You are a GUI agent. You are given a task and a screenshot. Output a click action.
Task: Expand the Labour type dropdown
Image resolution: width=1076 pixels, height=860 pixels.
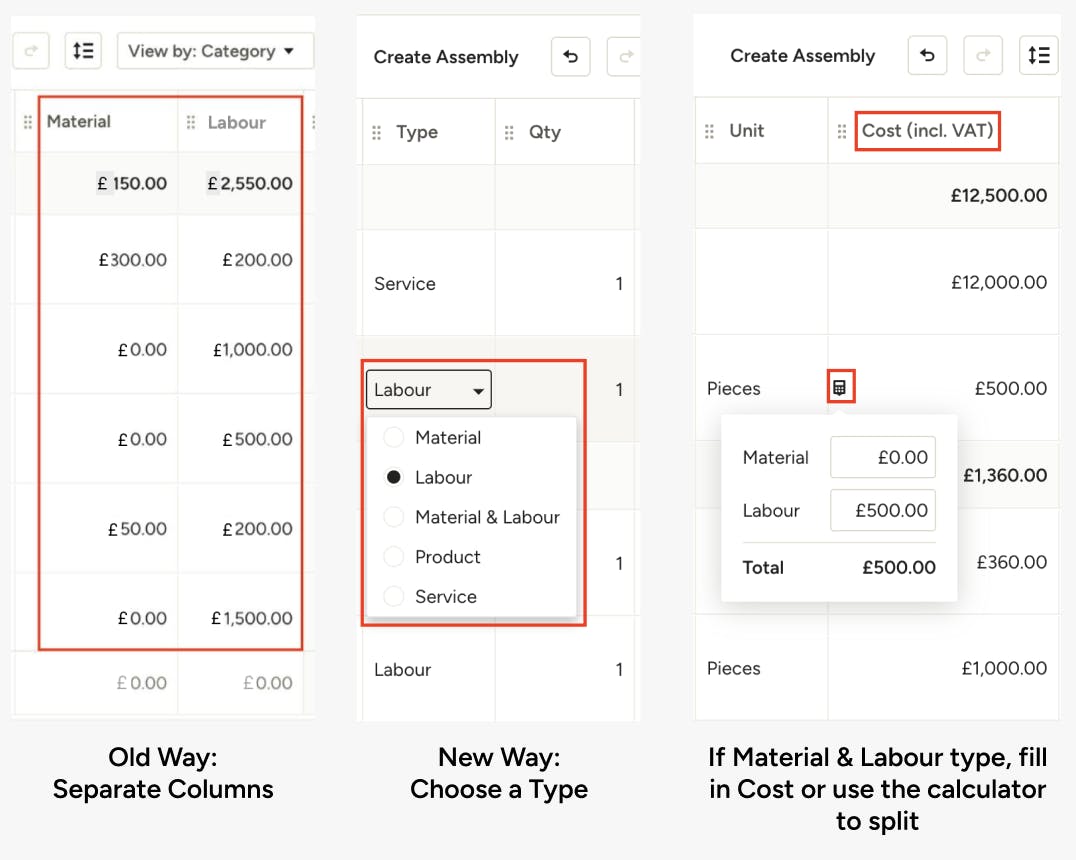[x=429, y=390]
